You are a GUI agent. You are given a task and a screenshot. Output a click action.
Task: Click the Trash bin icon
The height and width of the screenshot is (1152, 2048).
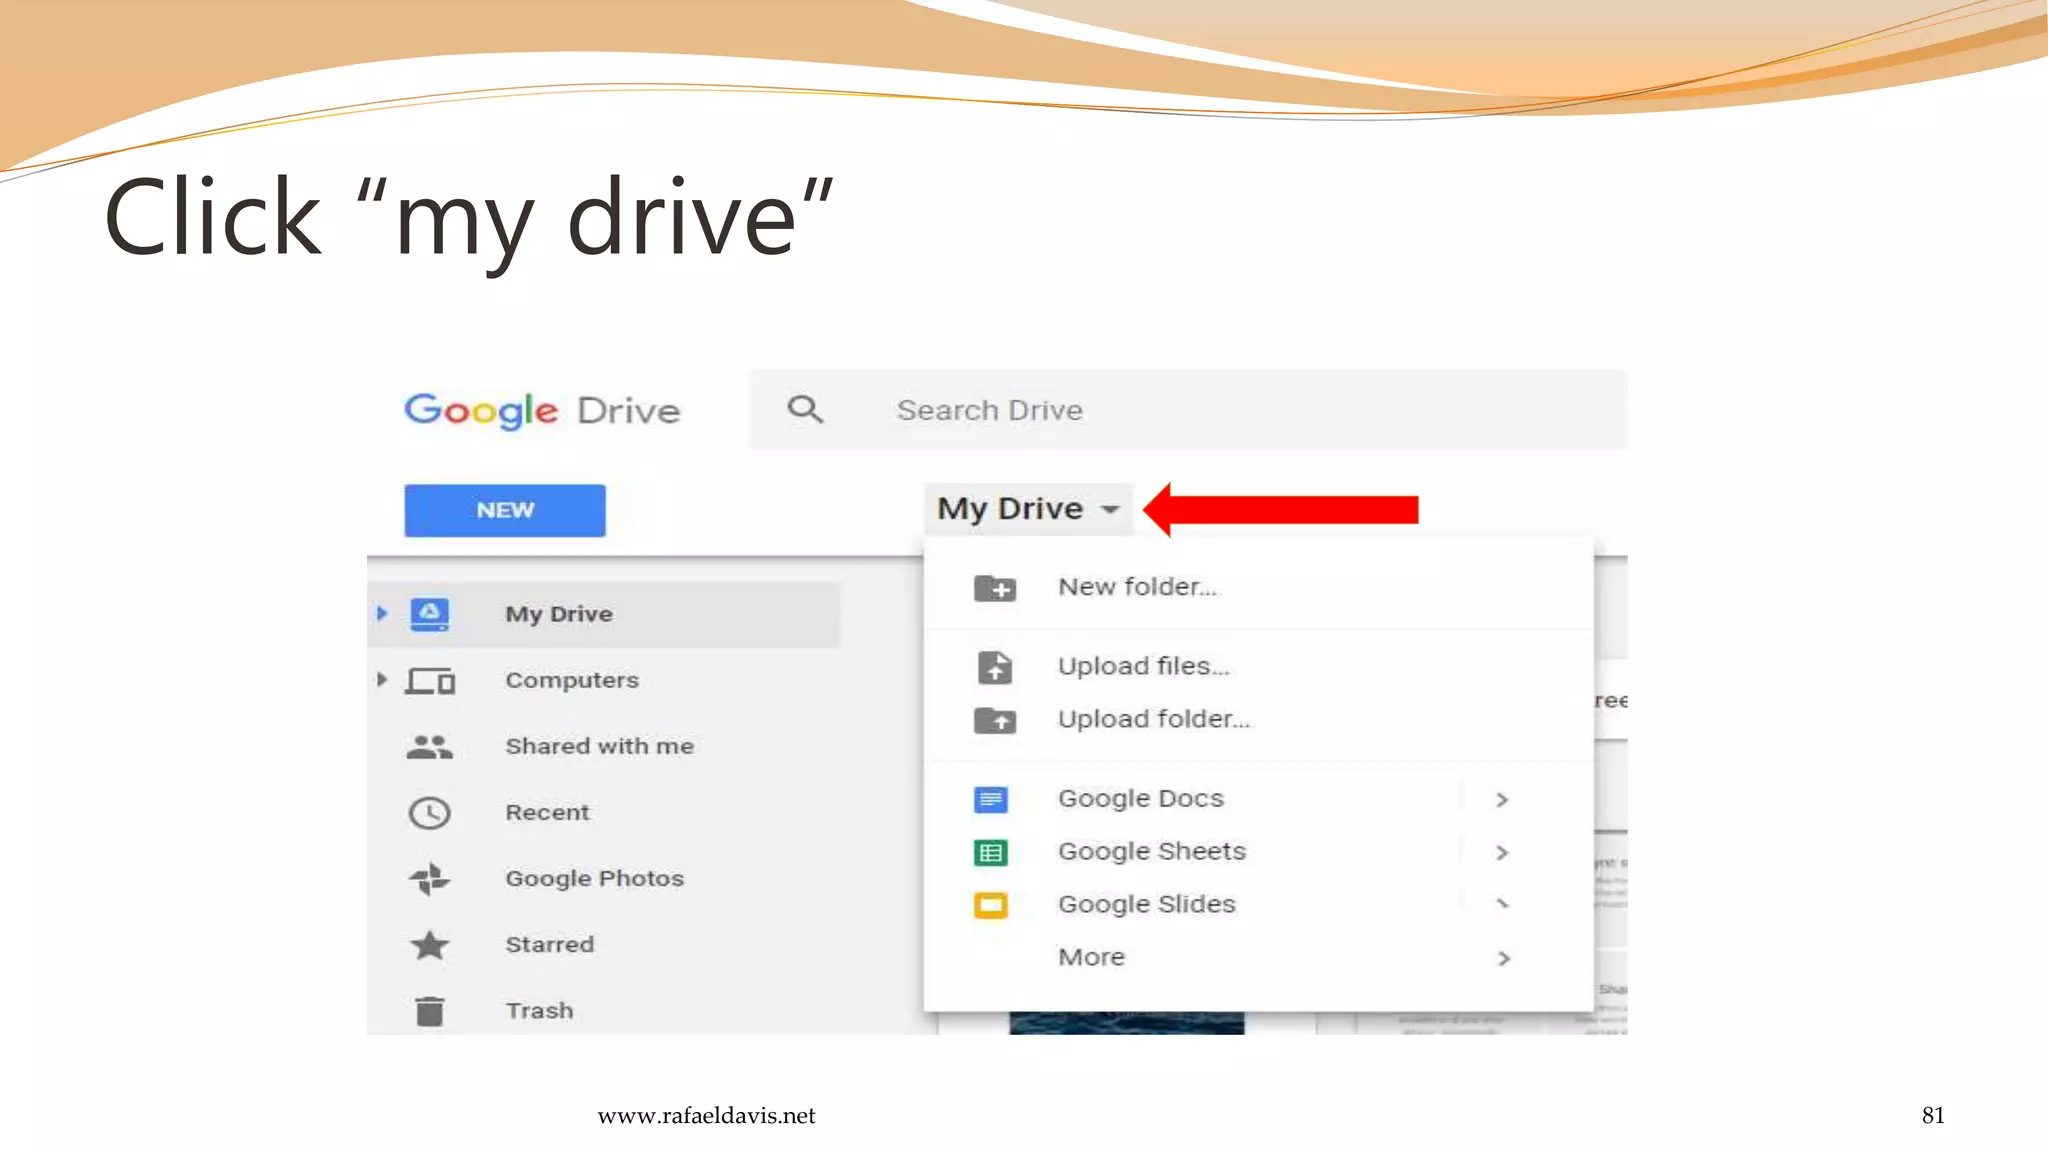(430, 1011)
